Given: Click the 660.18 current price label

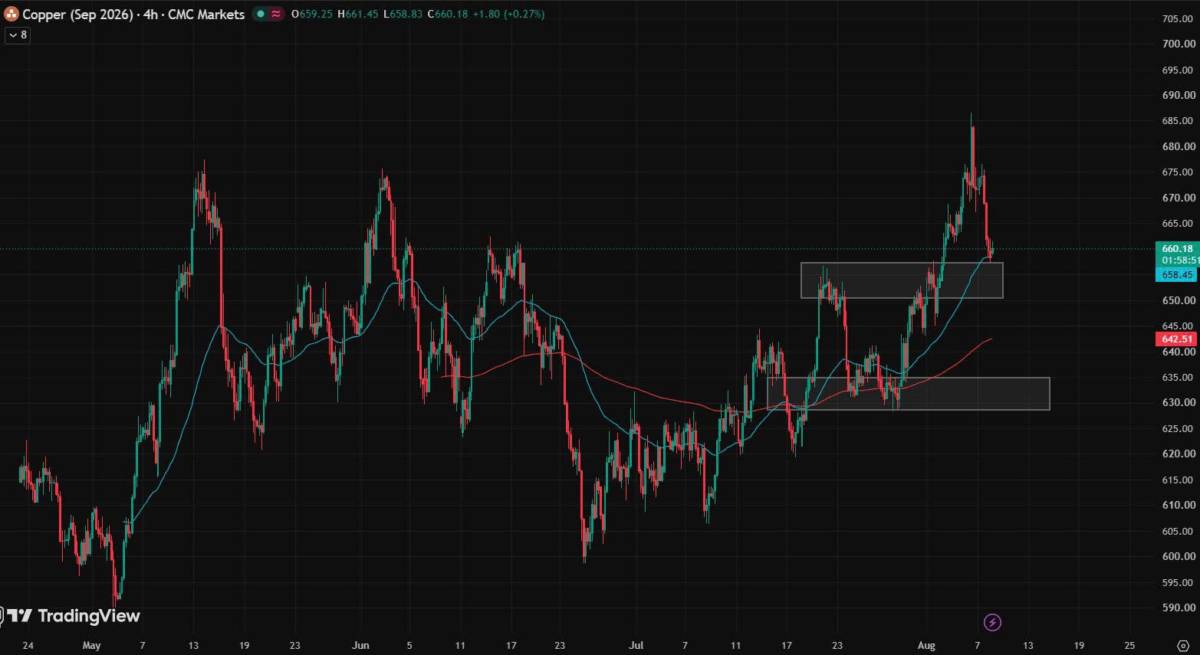Looking at the screenshot, I should 1177,248.
